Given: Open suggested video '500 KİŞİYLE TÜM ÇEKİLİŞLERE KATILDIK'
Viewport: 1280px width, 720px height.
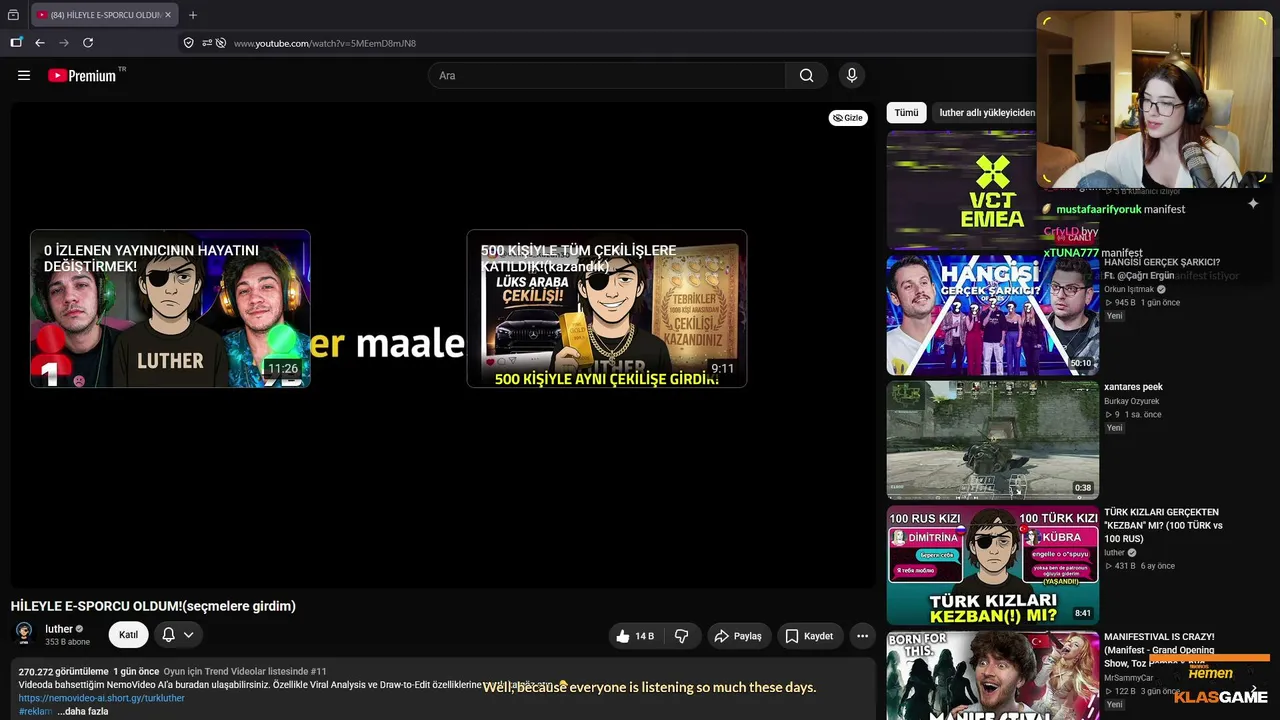Looking at the screenshot, I should (x=607, y=309).
